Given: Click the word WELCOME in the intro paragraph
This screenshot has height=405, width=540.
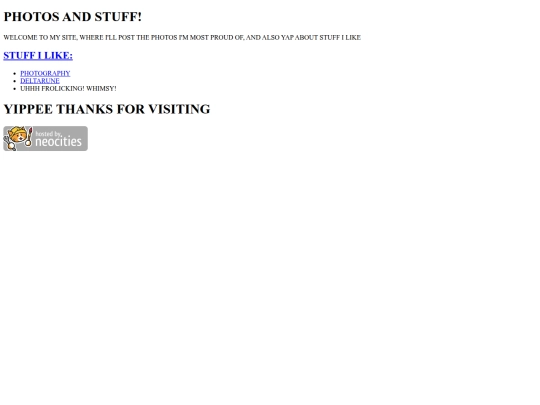Looking at the screenshot, I should tap(20, 38).
